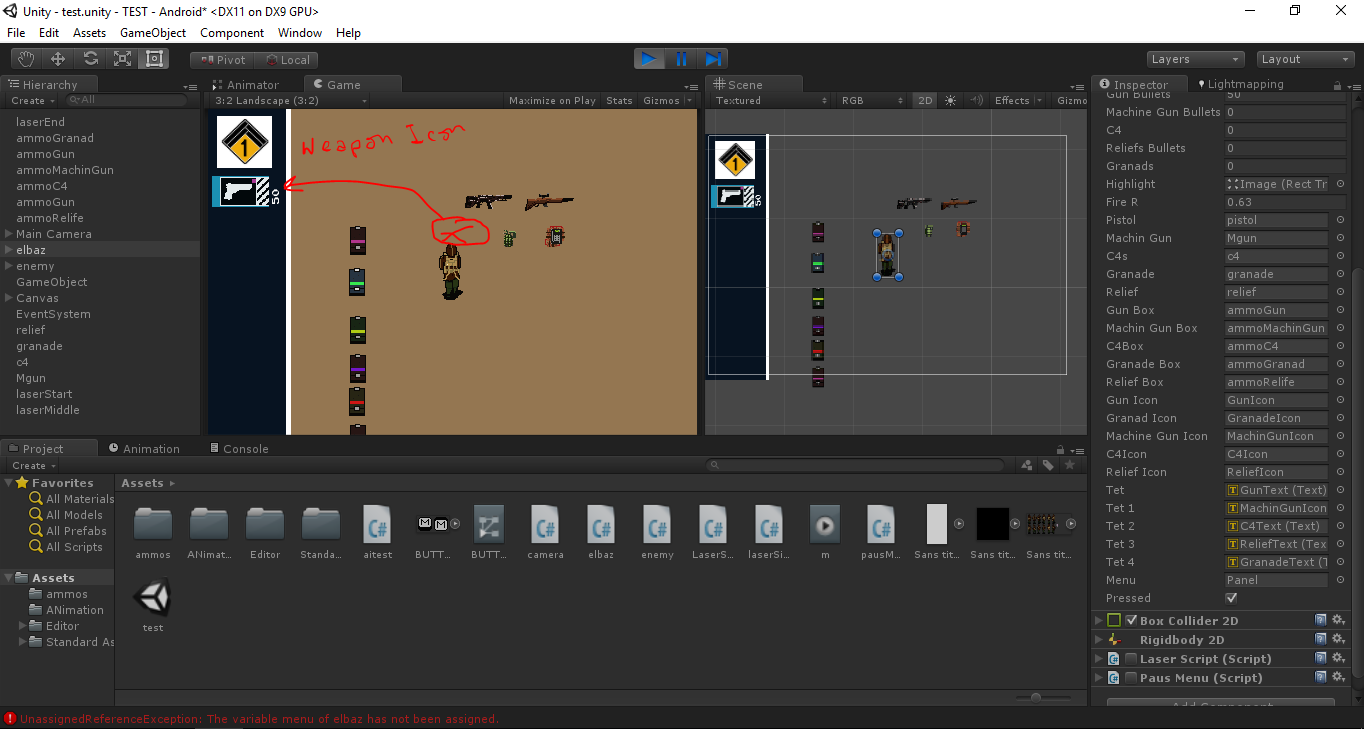Open the Textured draw mode dropdown
The width and height of the screenshot is (1364, 729).
pos(770,101)
